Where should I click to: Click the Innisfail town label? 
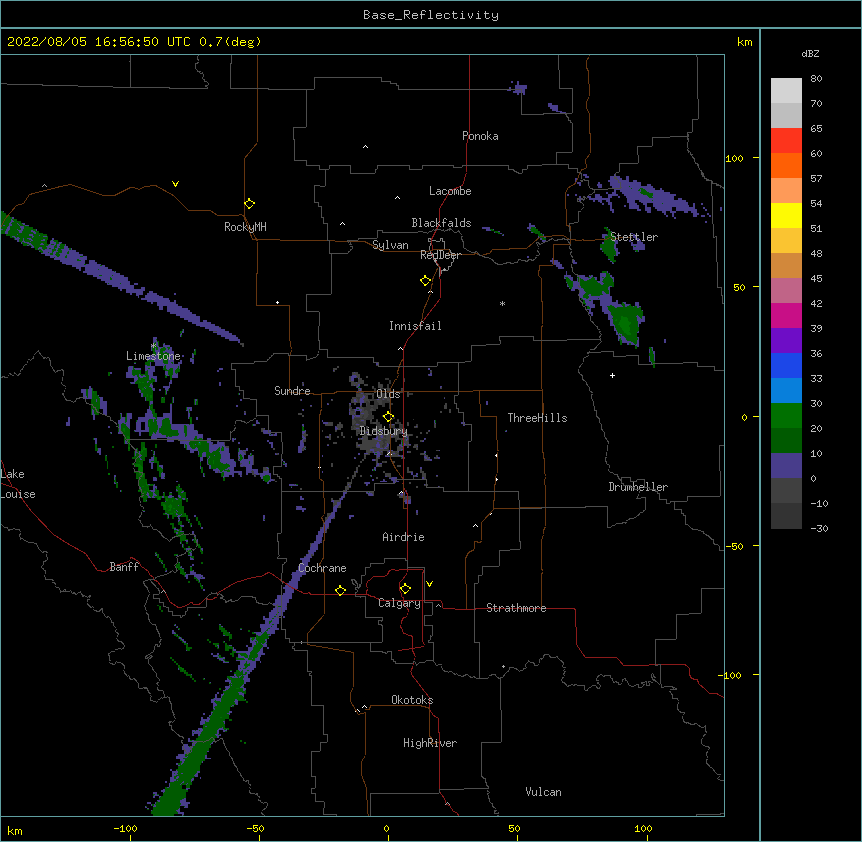point(416,326)
